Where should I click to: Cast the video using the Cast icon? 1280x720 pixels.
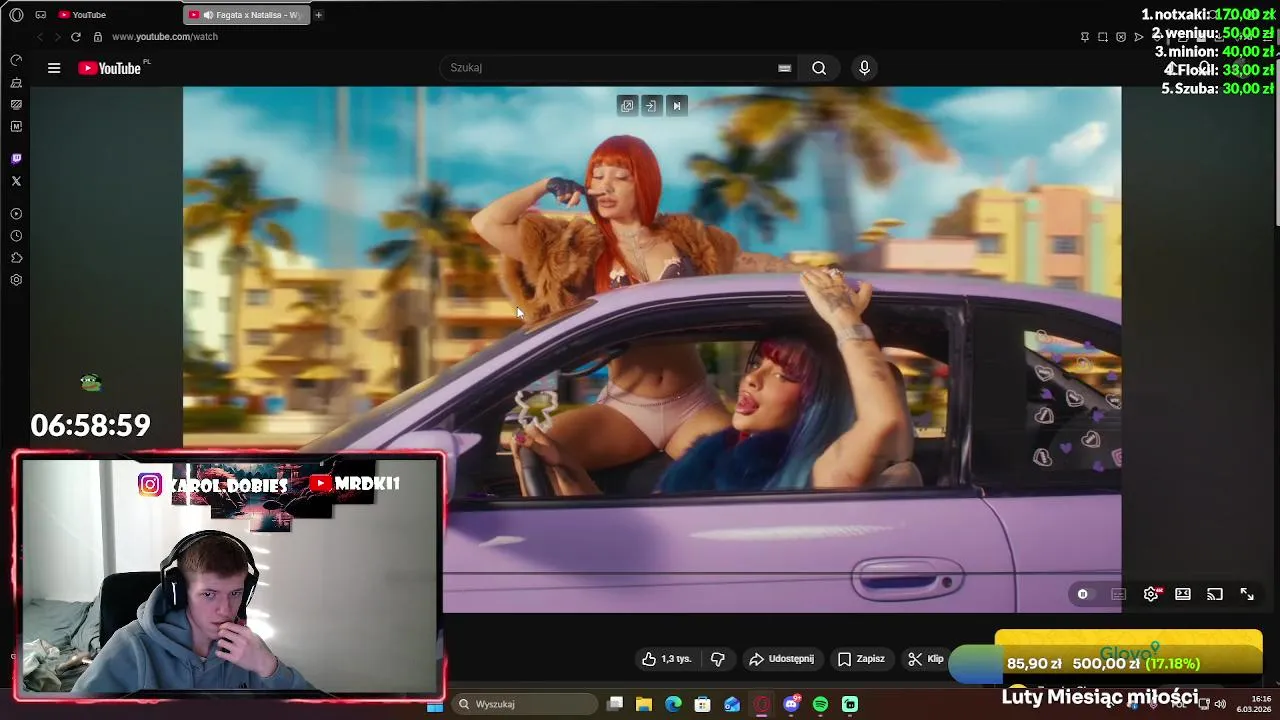point(1215,594)
